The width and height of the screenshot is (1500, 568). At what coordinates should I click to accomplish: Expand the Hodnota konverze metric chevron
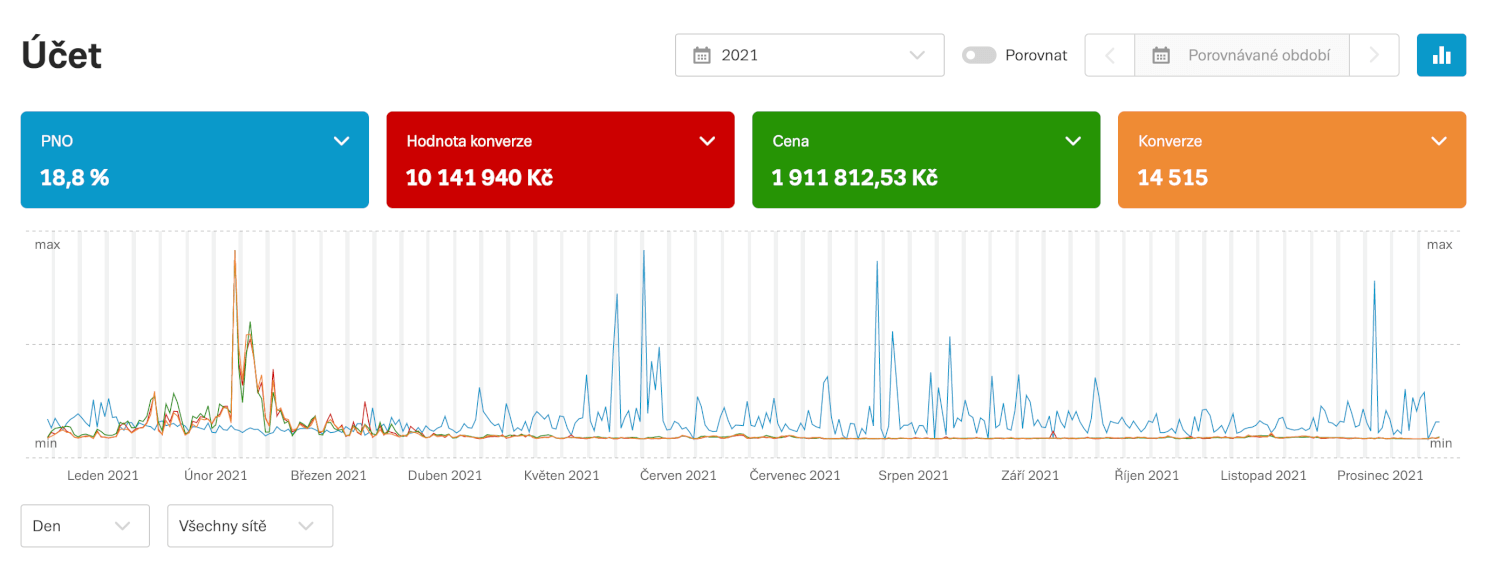pyautogui.click(x=708, y=141)
